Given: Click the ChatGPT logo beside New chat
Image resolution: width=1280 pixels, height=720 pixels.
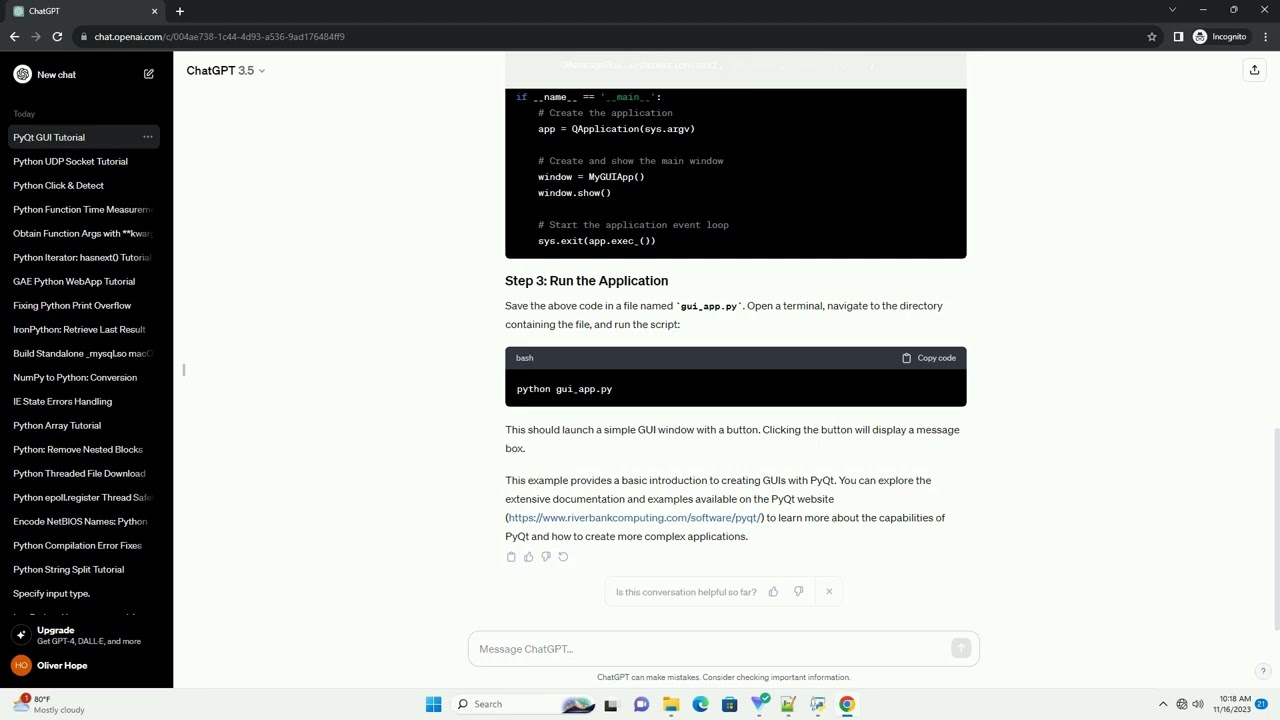Looking at the screenshot, I should [23, 74].
